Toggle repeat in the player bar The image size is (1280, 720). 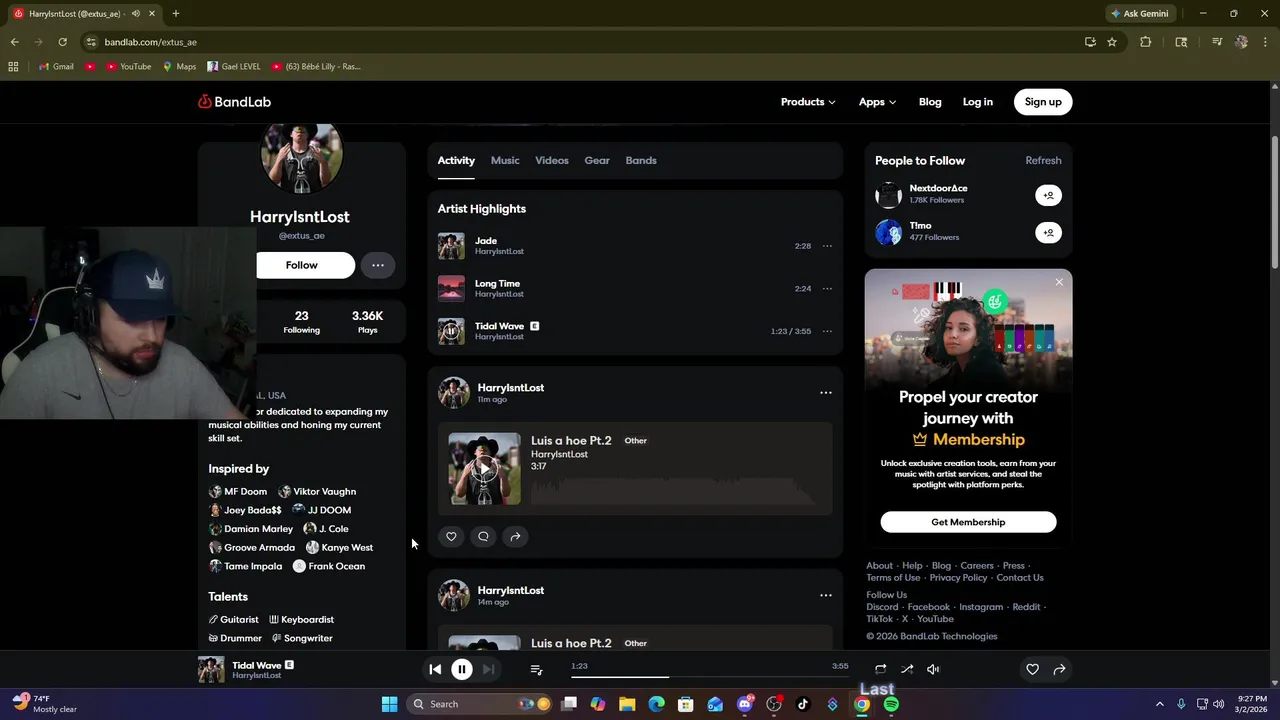[x=880, y=669]
